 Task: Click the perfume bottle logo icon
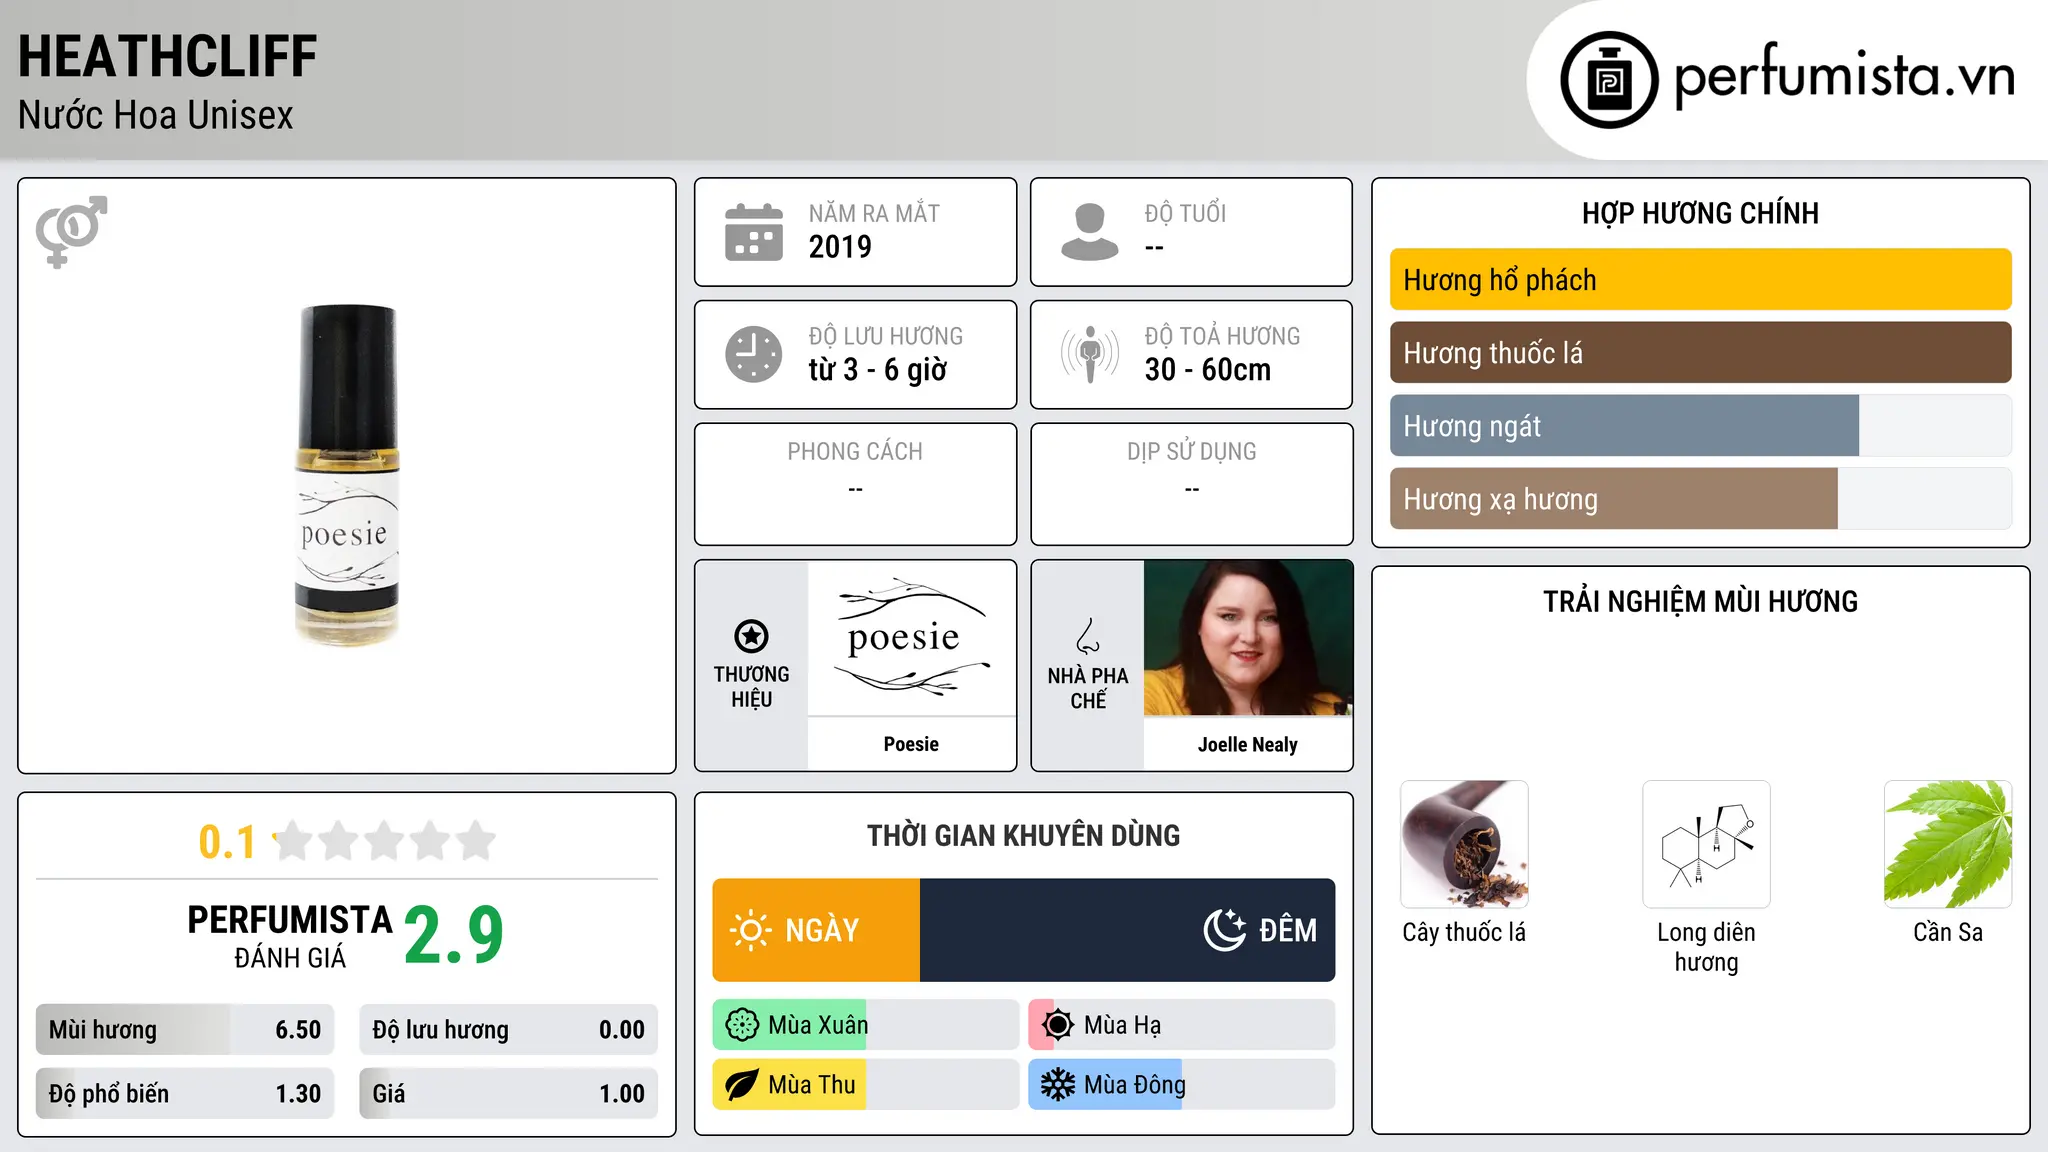1609,80
